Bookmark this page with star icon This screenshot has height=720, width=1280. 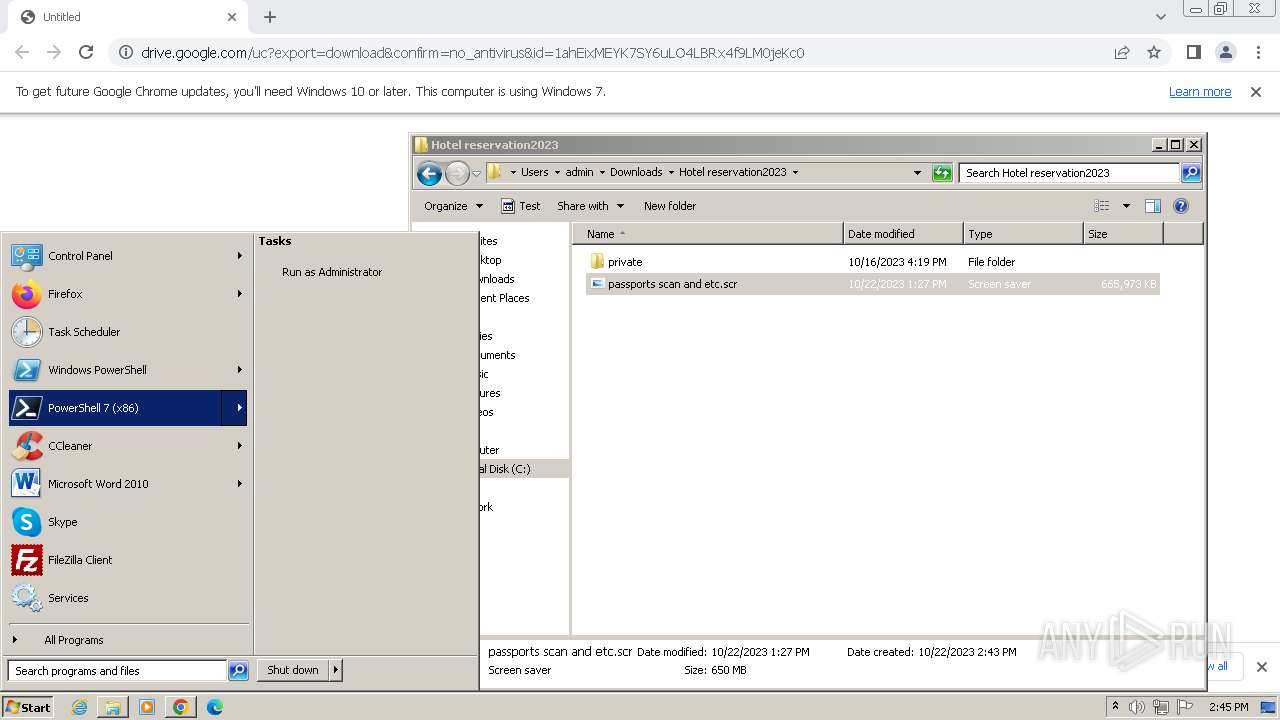pyautogui.click(x=1154, y=52)
